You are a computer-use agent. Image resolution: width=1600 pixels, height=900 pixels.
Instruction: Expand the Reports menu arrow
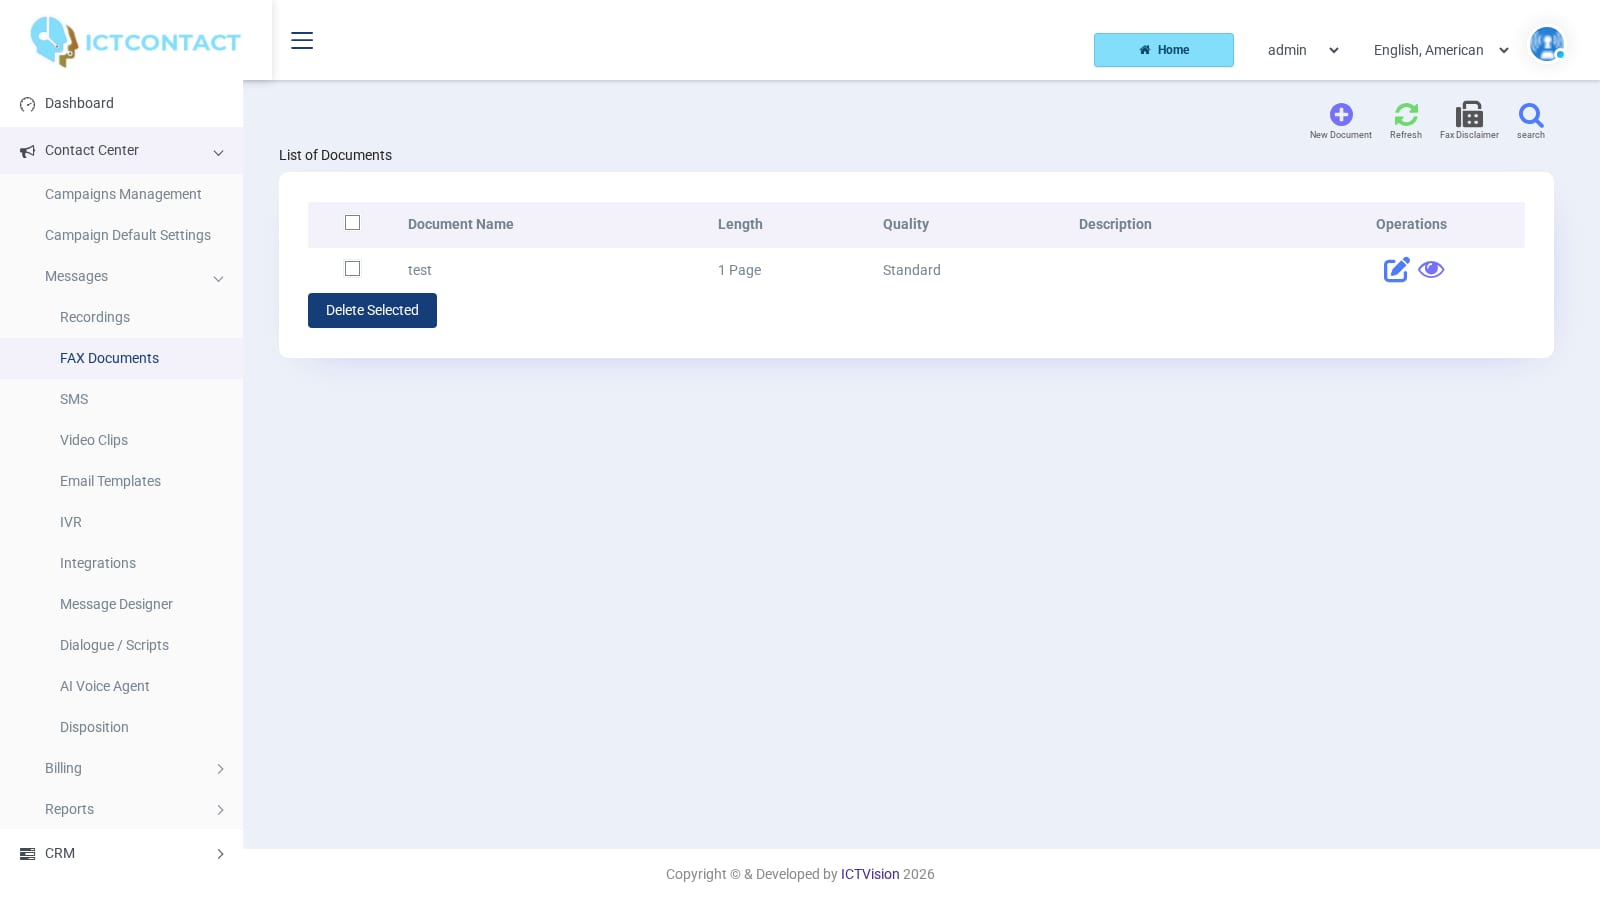coord(220,810)
